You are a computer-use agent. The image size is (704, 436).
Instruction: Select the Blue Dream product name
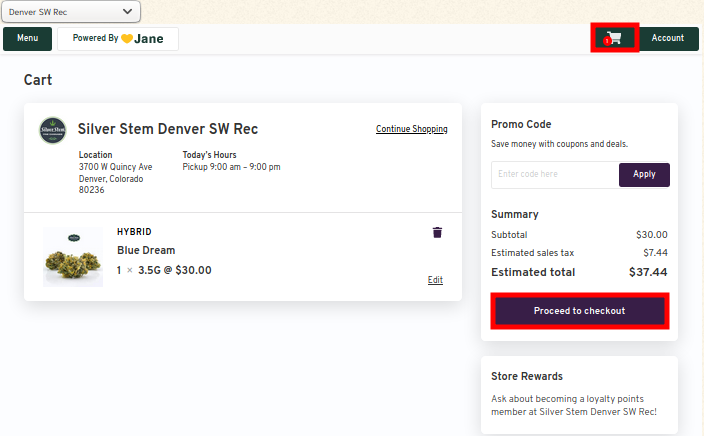pos(146,250)
